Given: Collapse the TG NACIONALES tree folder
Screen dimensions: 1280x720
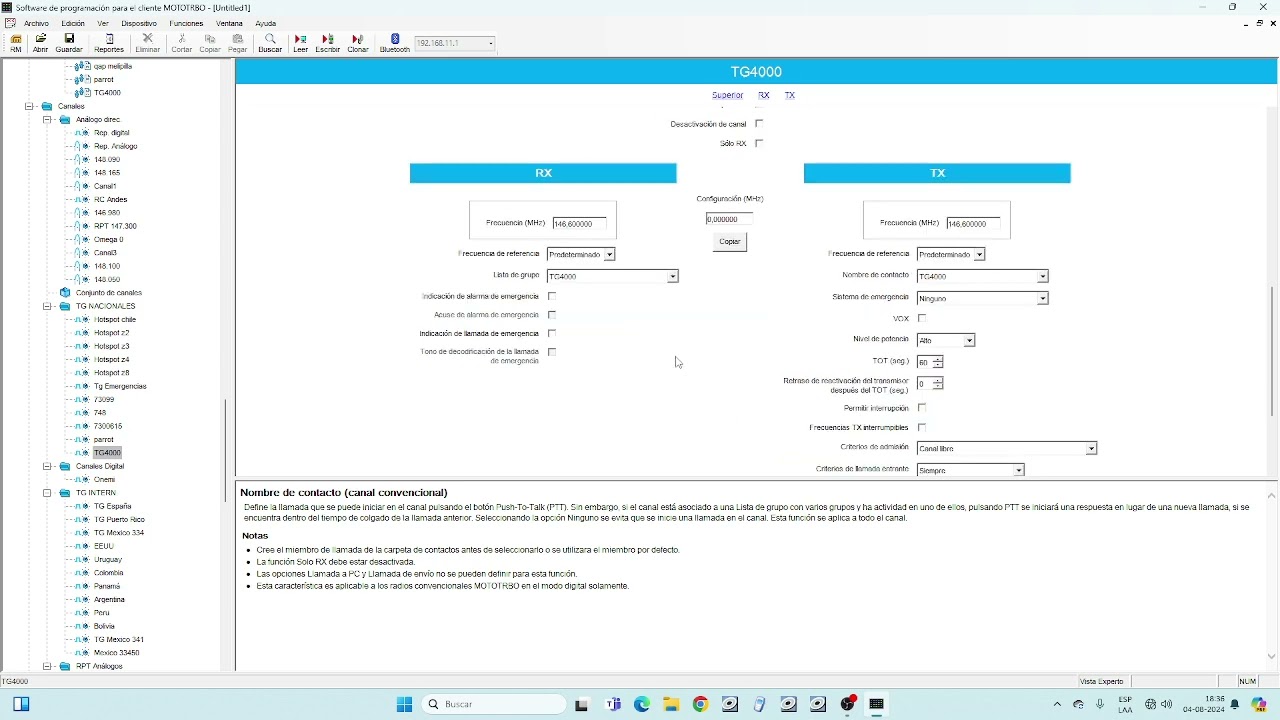Looking at the screenshot, I should [47, 306].
